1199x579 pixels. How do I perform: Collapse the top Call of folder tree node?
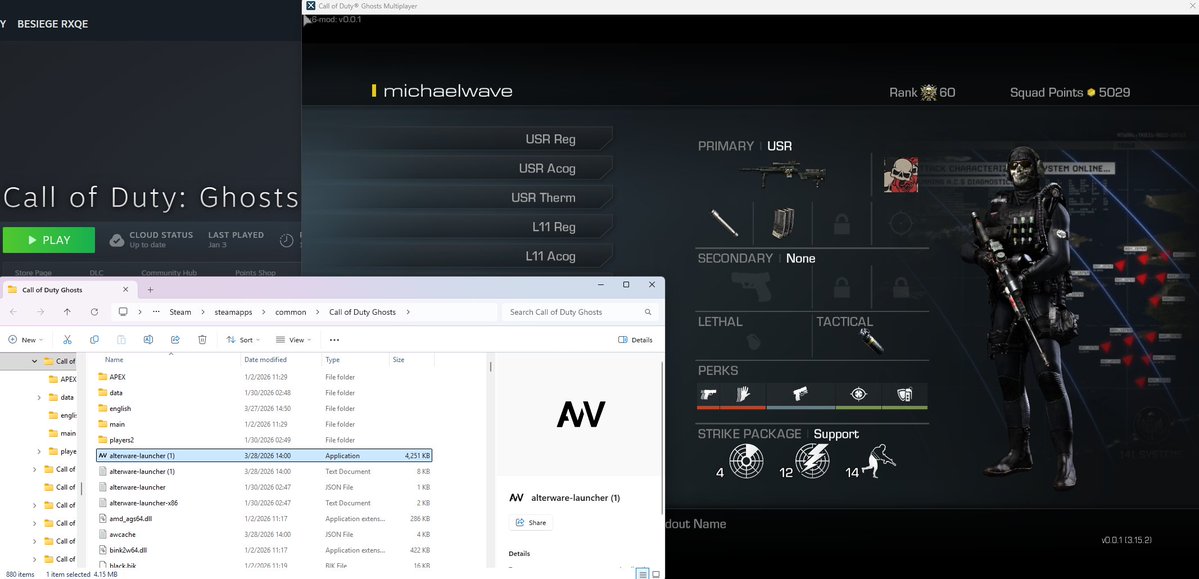click(x=34, y=361)
